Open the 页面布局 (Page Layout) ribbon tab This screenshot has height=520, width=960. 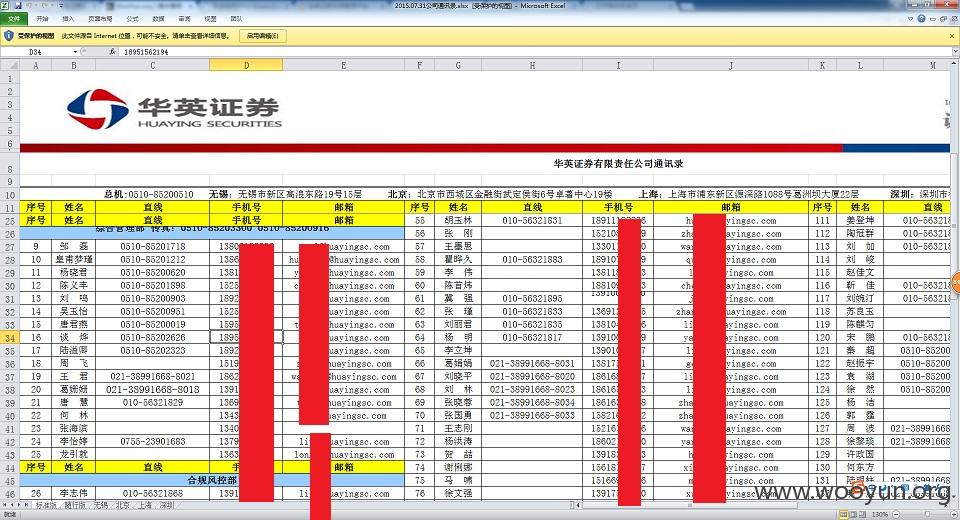(x=100, y=18)
